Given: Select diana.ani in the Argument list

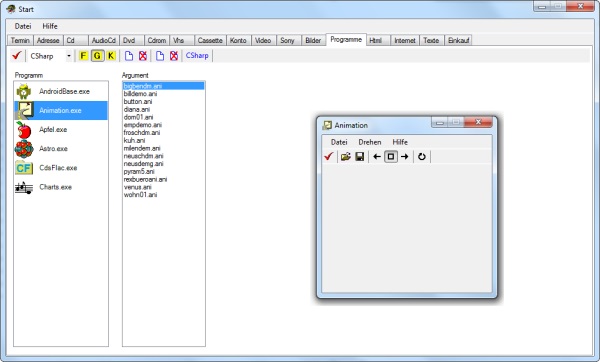Looking at the screenshot, I should 163,109.
